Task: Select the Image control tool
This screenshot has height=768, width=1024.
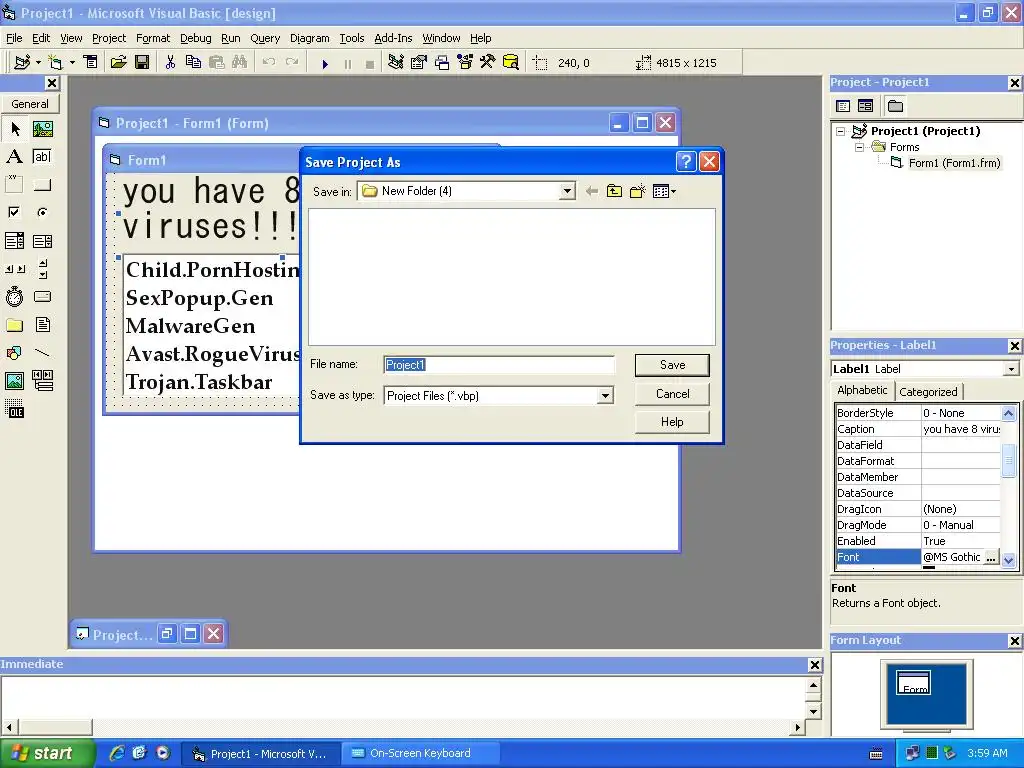Action: [x=15, y=381]
